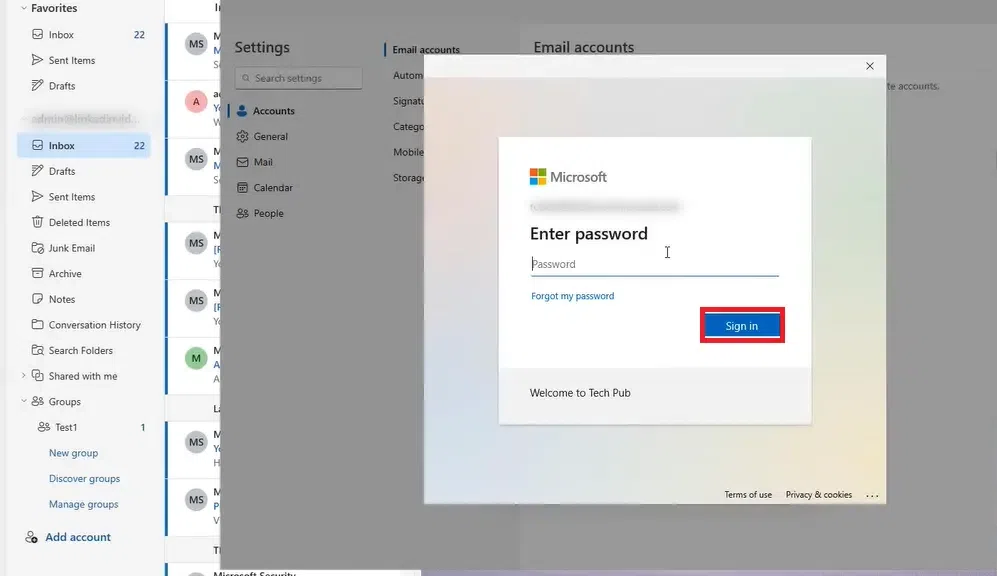This screenshot has width=997, height=576.
Task: Click the Calendar icon in Settings
Action: 242,188
